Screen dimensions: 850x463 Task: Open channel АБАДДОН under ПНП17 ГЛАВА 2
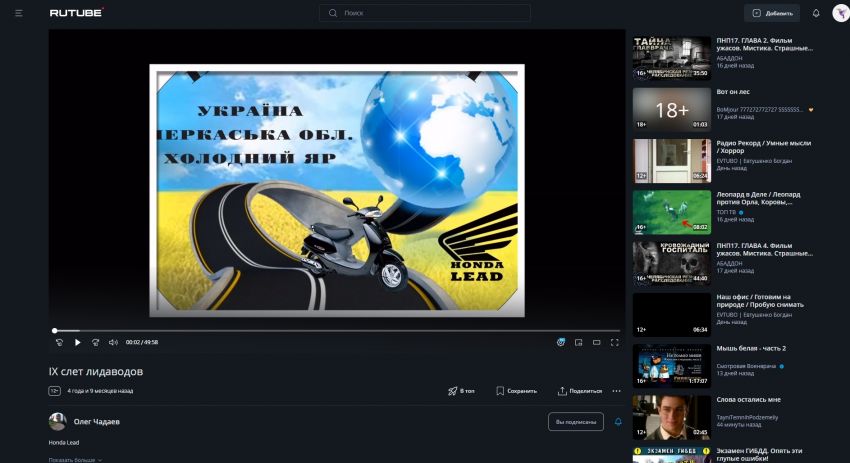point(729,58)
